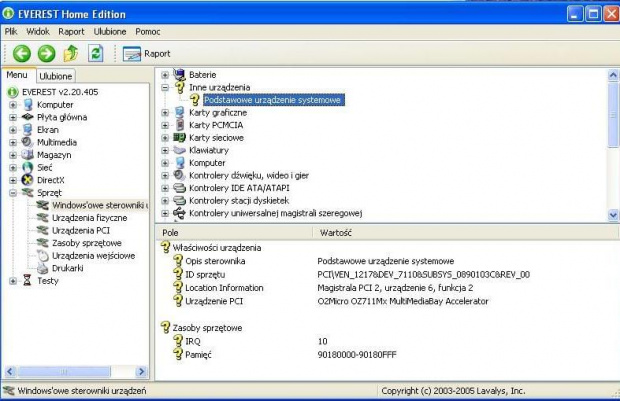Click the Płyta główna motherboard icon

coord(27,117)
